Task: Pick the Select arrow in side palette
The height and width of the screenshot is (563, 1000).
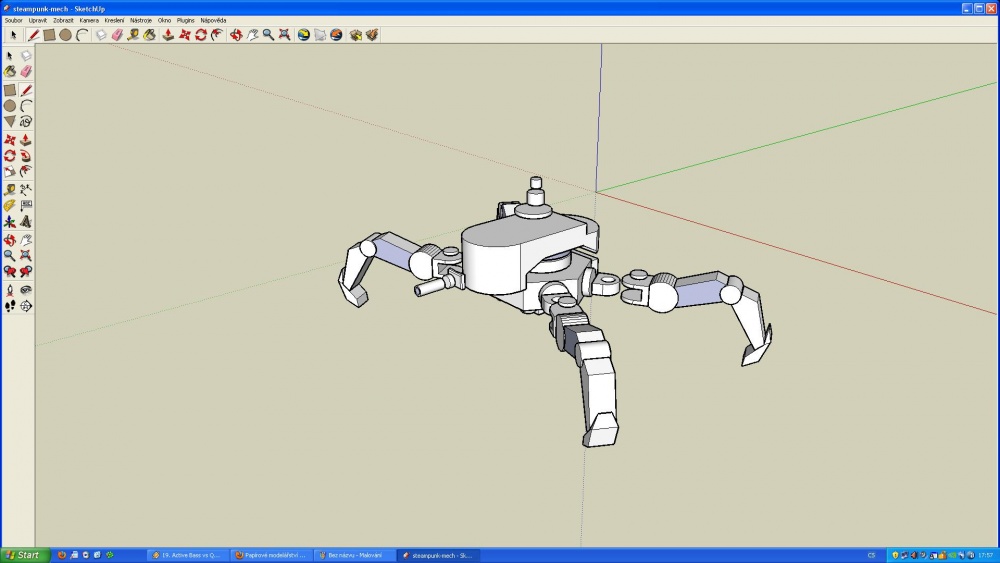Action: [x=10, y=55]
